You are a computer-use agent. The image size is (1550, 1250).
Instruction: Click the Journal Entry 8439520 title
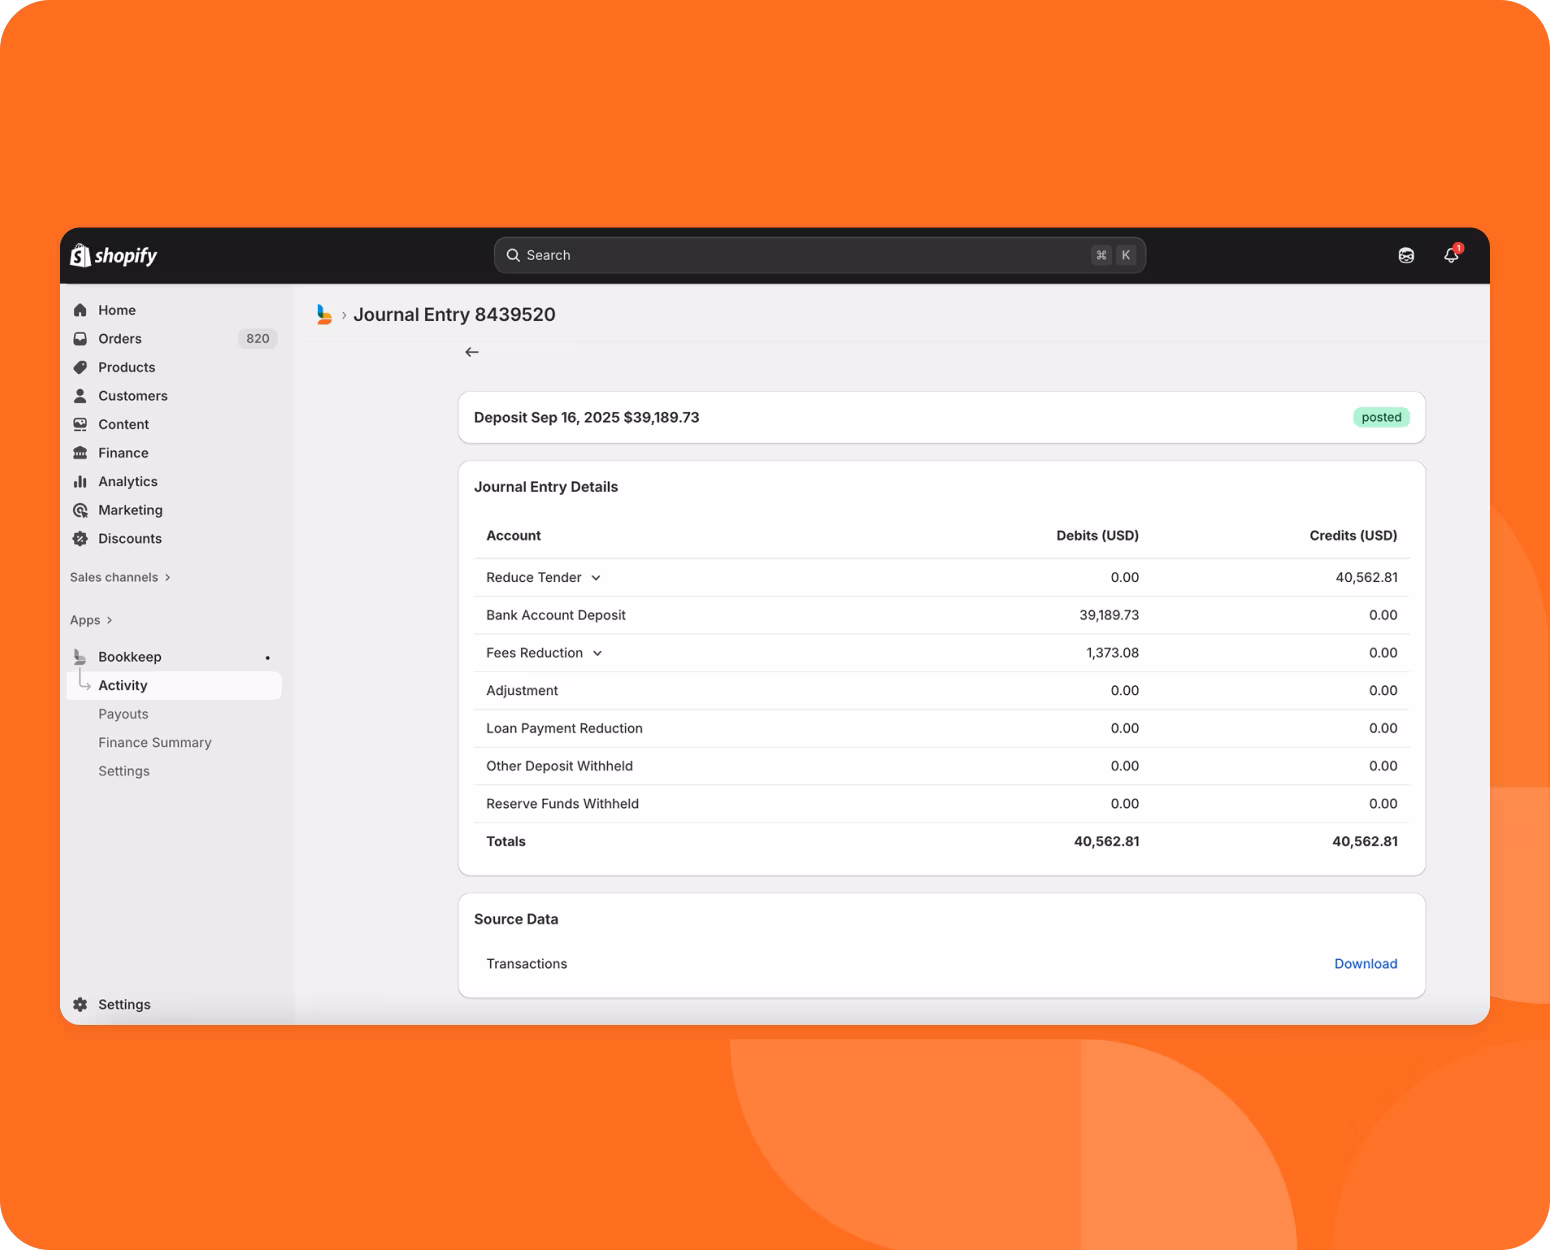point(454,314)
